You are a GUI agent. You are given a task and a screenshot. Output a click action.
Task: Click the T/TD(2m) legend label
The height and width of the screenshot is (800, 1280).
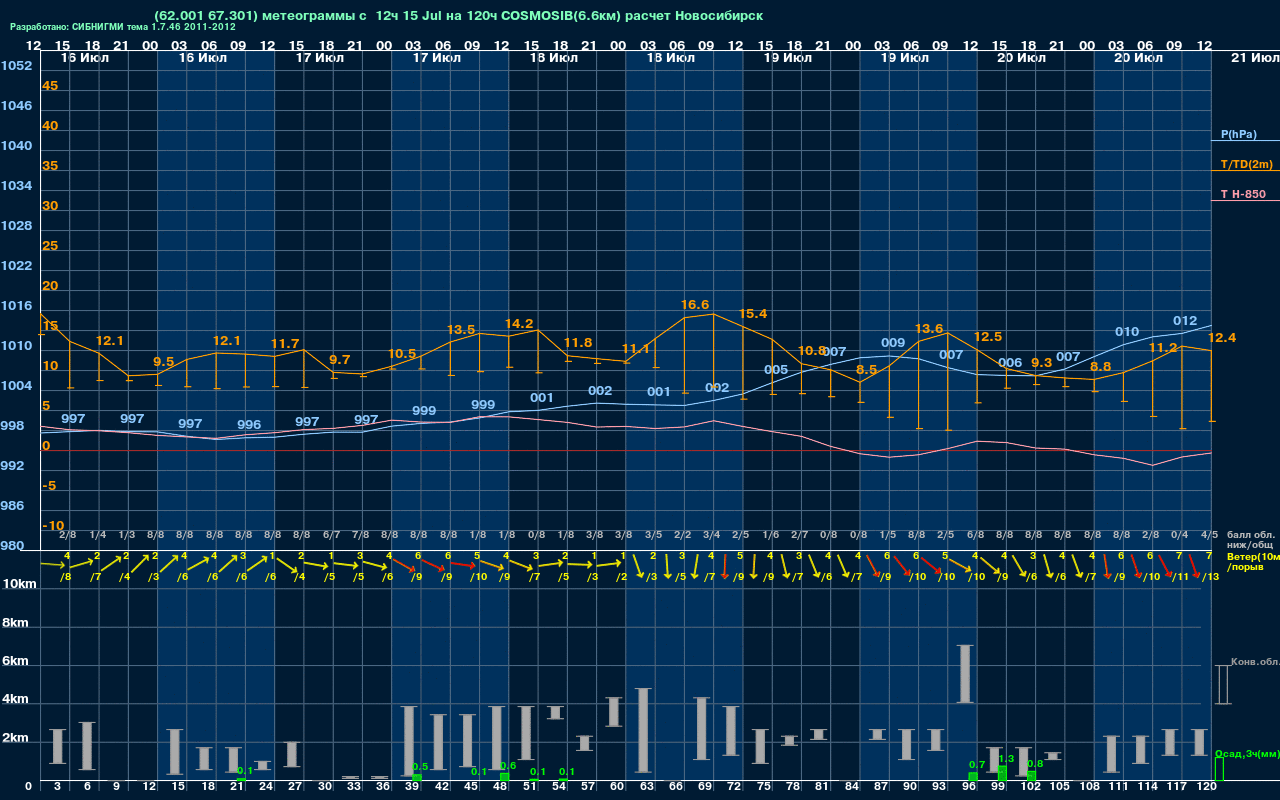coord(1245,164)
